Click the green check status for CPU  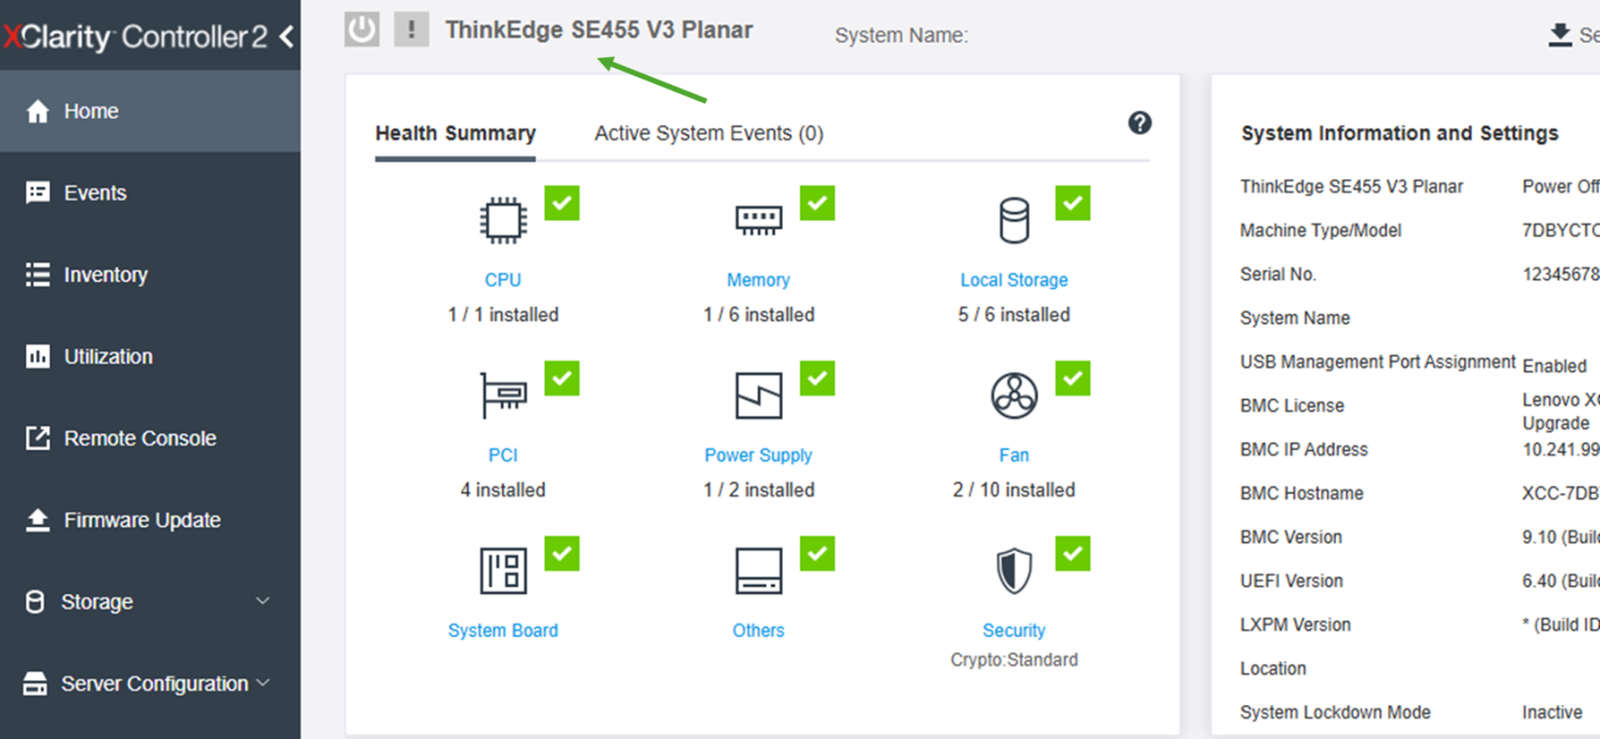(562, 203)
